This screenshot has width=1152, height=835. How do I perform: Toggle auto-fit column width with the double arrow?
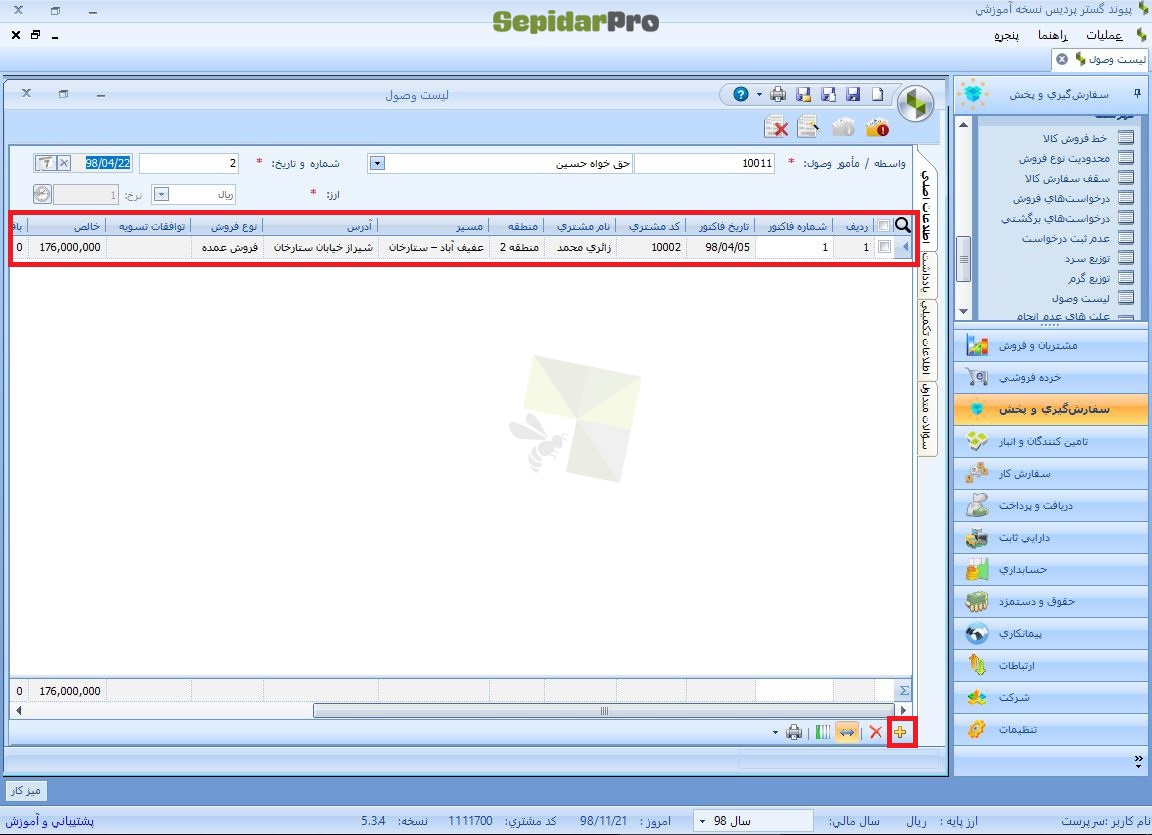847,732
